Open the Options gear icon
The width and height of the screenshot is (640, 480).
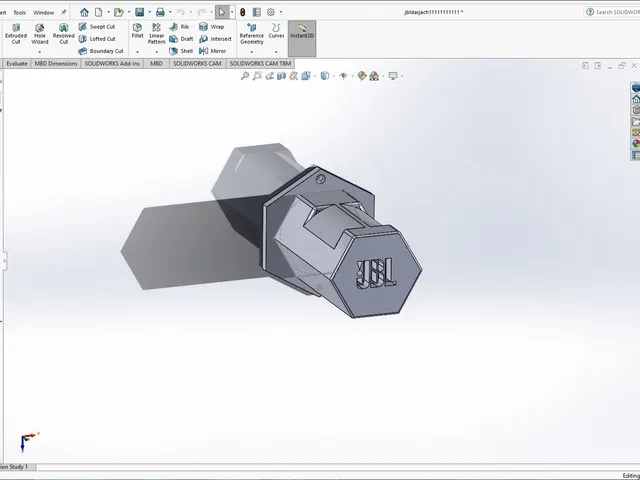pyautogui.click(x=271, y=12)
